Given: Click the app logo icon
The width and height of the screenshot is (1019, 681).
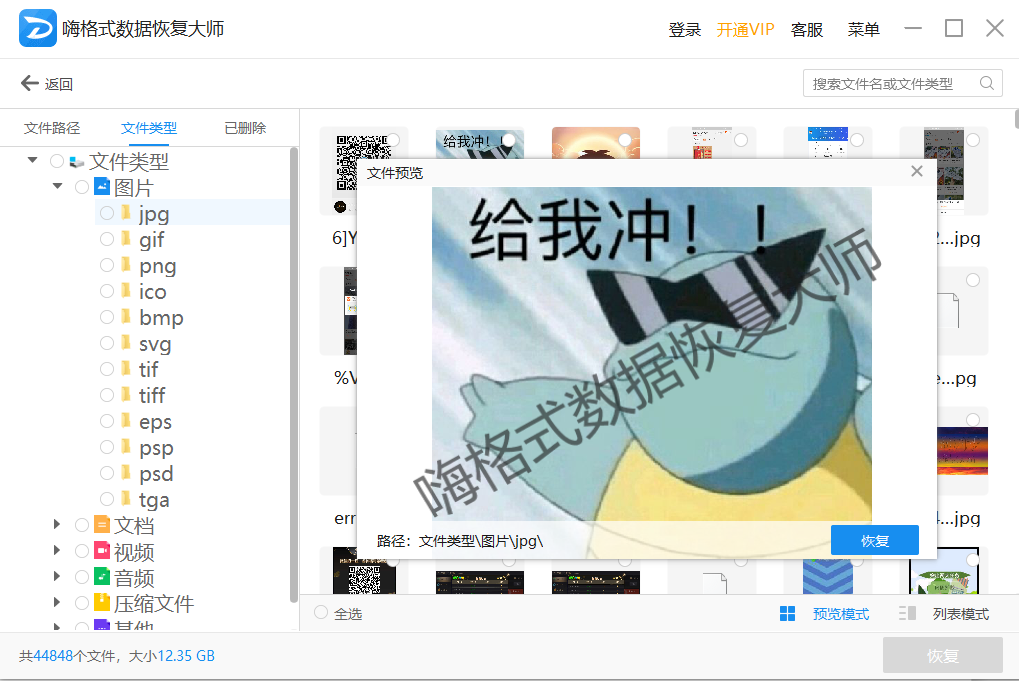Looking at the screenshot, I should coord(38,28).
